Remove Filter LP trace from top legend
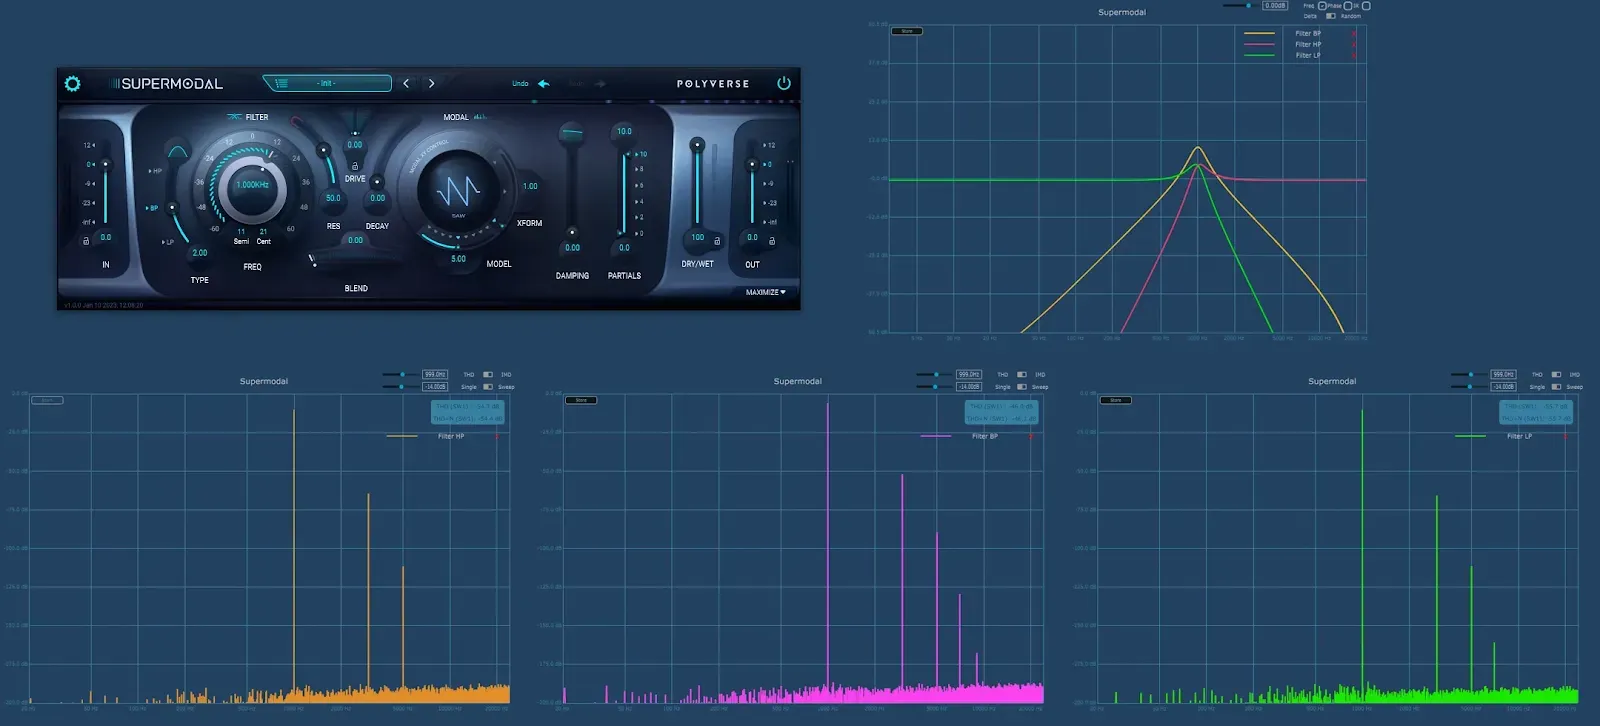Viewport: 1600px width, 726px height. coord(1354,56)
